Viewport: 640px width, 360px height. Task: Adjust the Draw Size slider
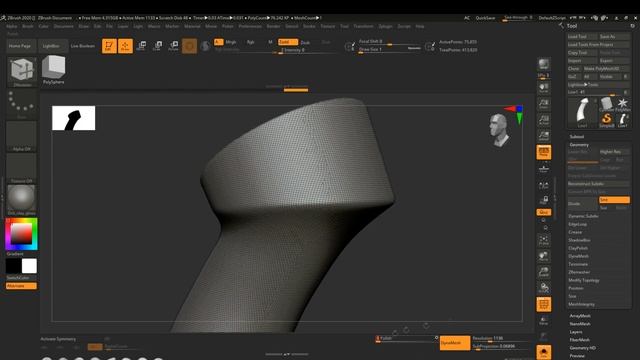[389, 49]
